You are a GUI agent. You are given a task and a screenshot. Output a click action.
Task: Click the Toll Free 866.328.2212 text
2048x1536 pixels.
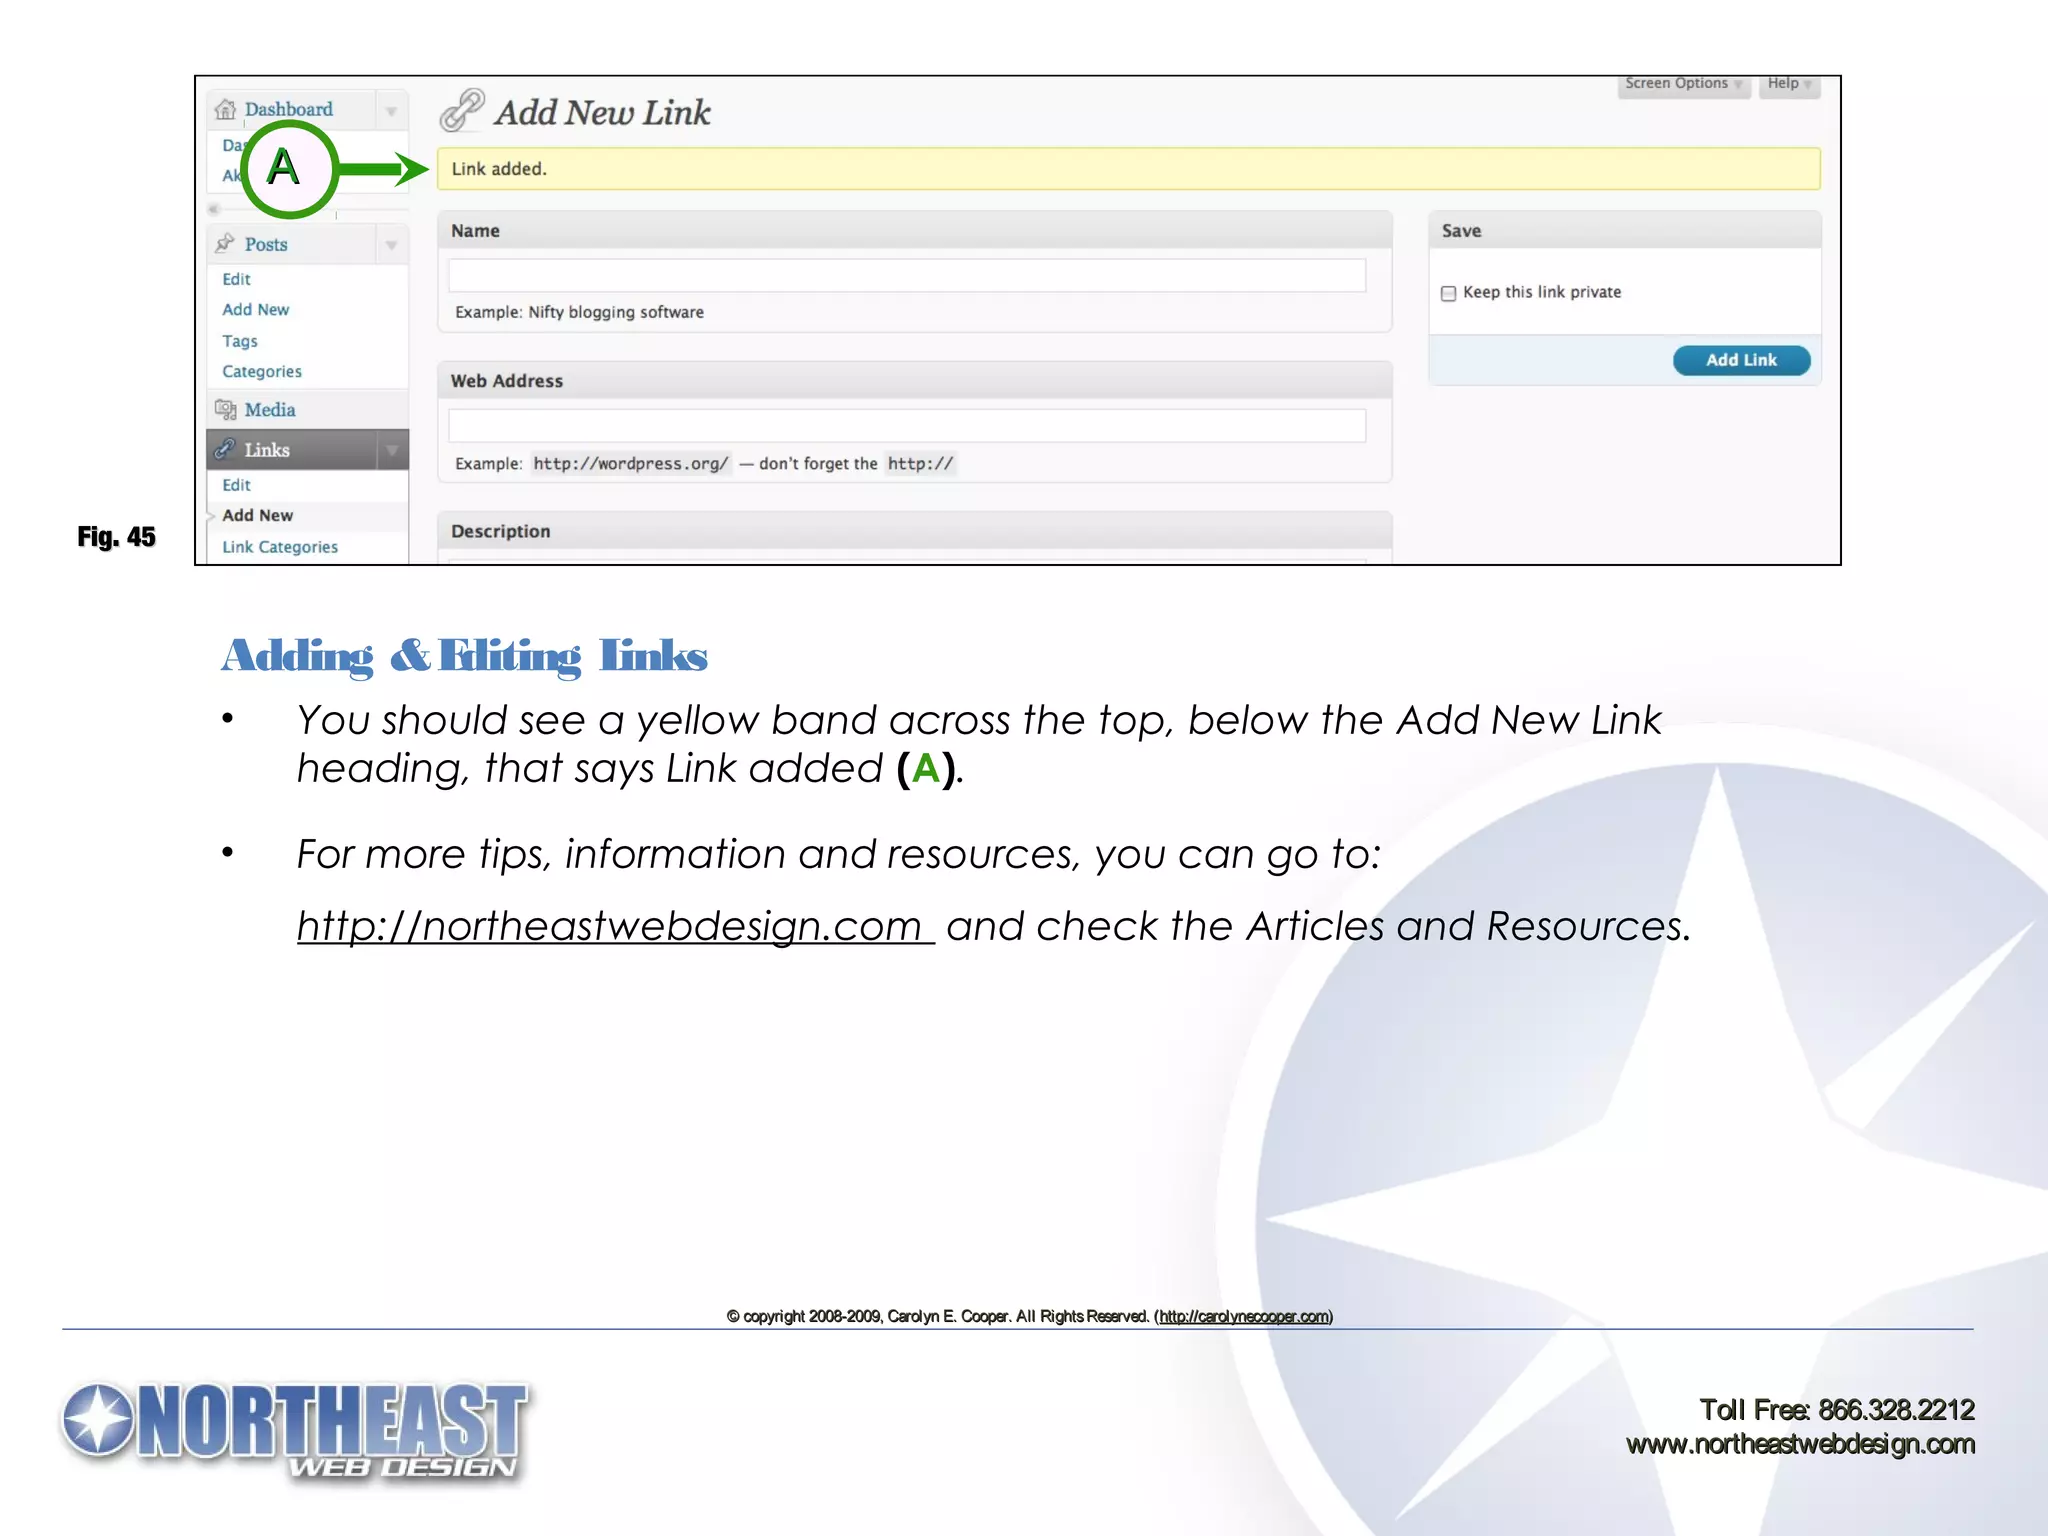(x=1837, y=1410)
